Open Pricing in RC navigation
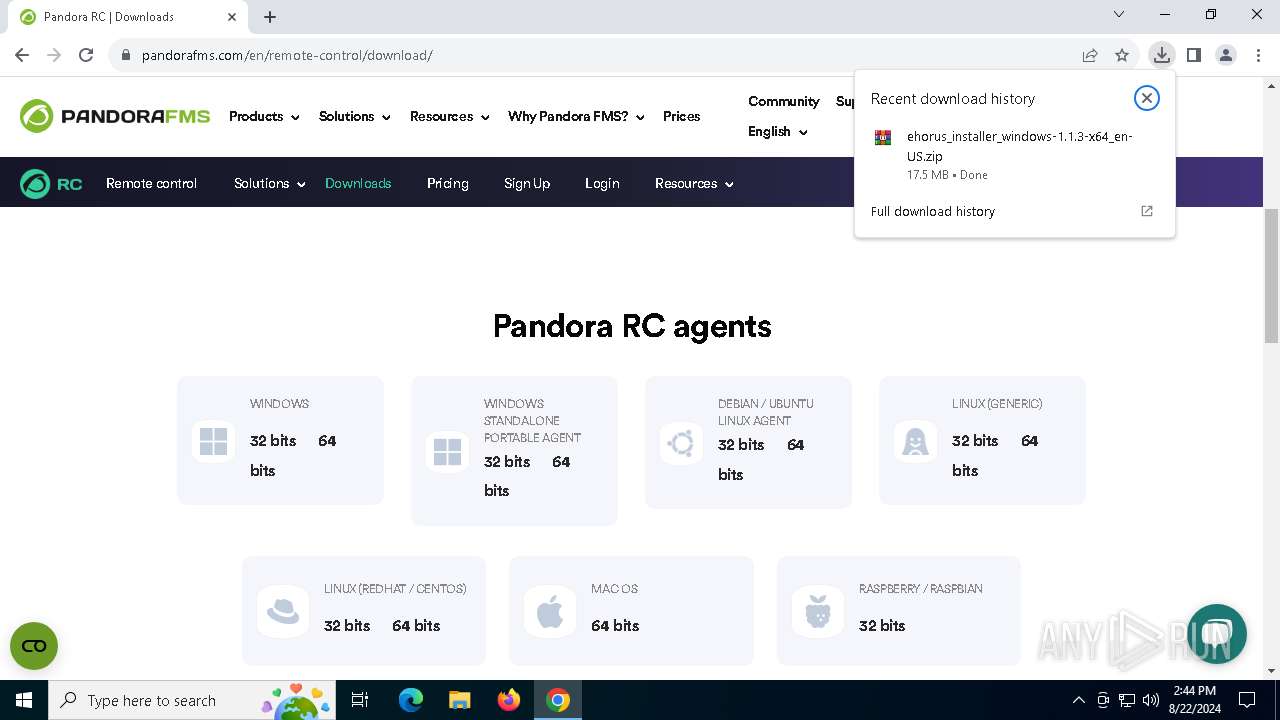1280x720 pixels. click(x=447, y=184)
